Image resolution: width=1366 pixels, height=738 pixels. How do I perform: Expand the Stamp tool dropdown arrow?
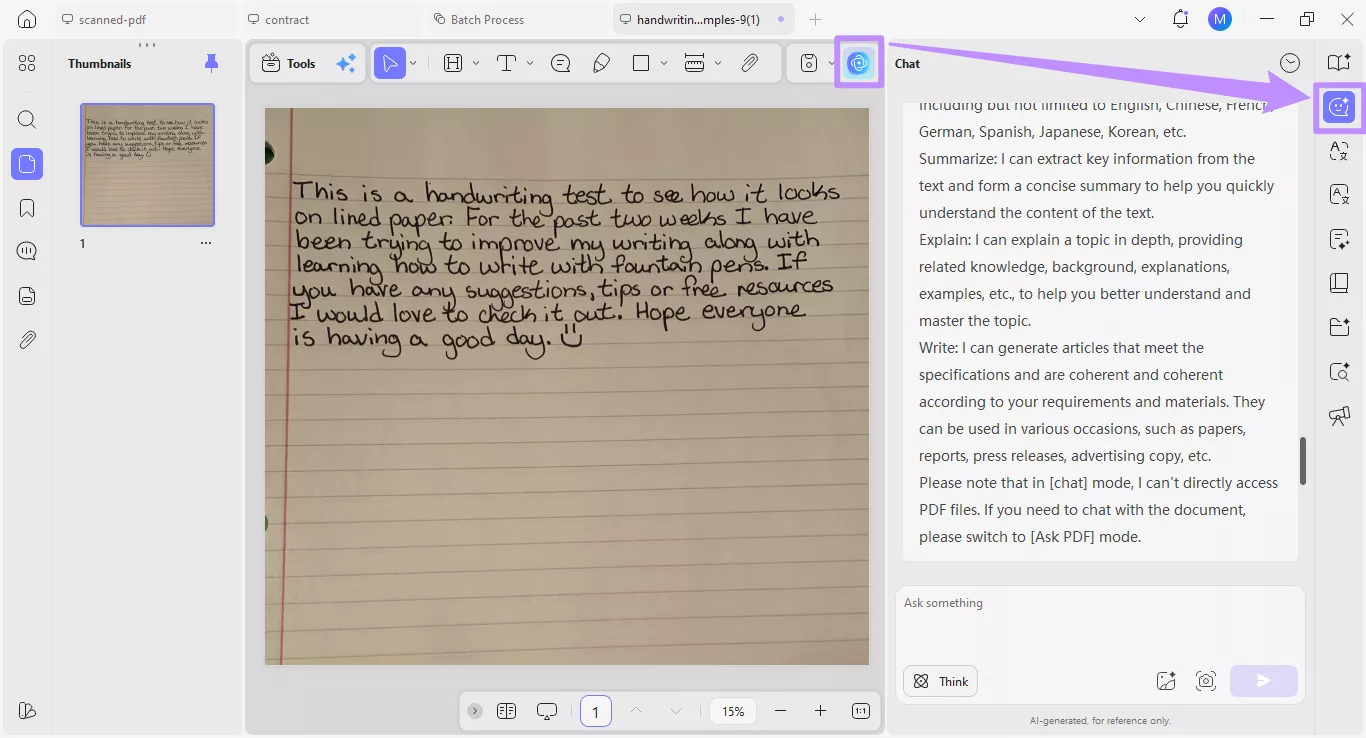(831, 63)
